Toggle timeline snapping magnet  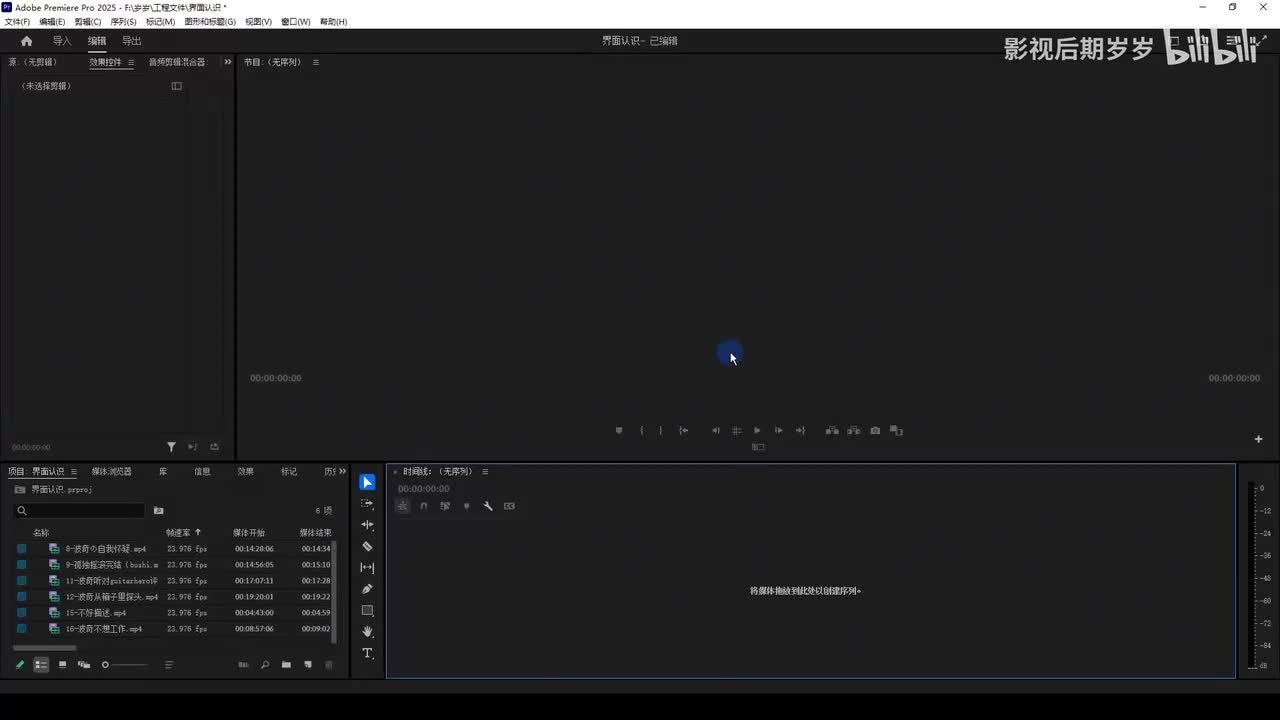(424, 506)
